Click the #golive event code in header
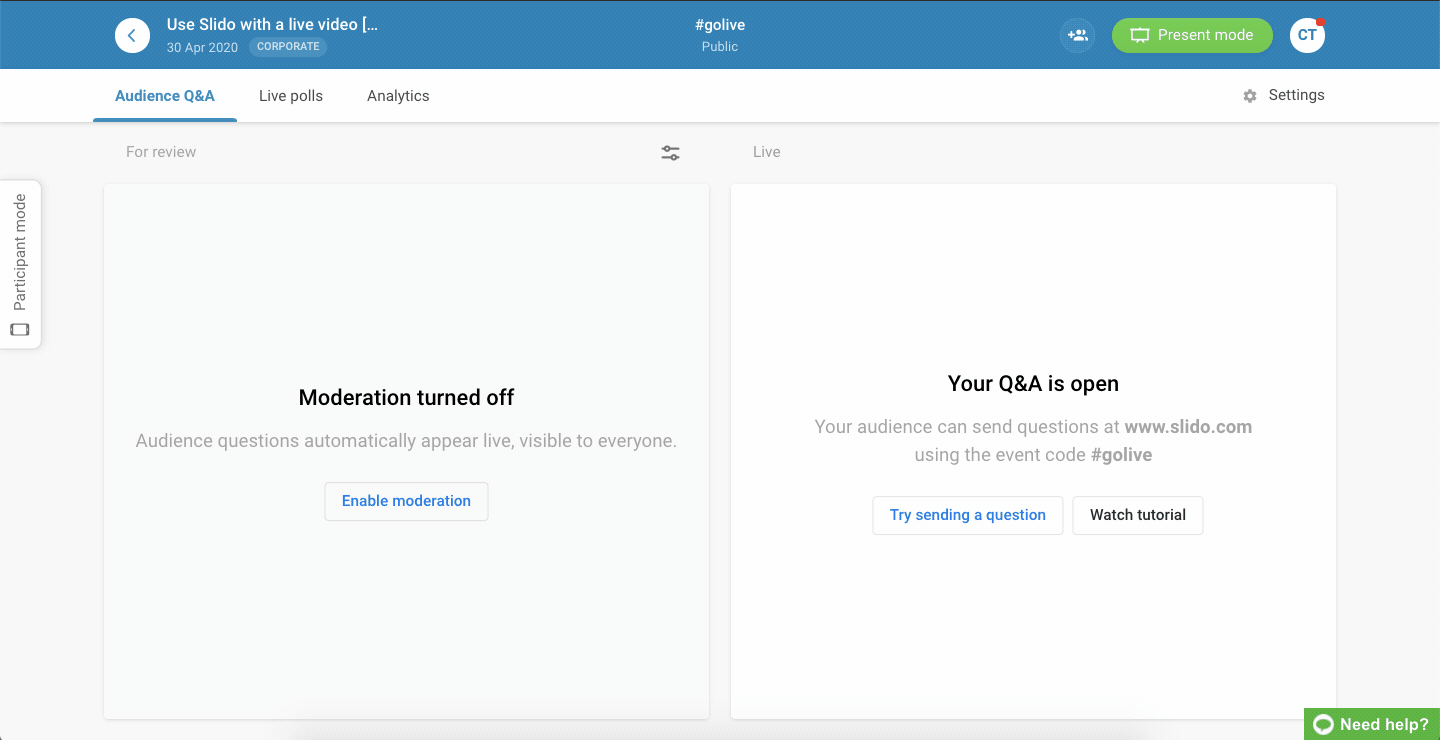This screenshot has height=740, width=1440. click(720, 25)
